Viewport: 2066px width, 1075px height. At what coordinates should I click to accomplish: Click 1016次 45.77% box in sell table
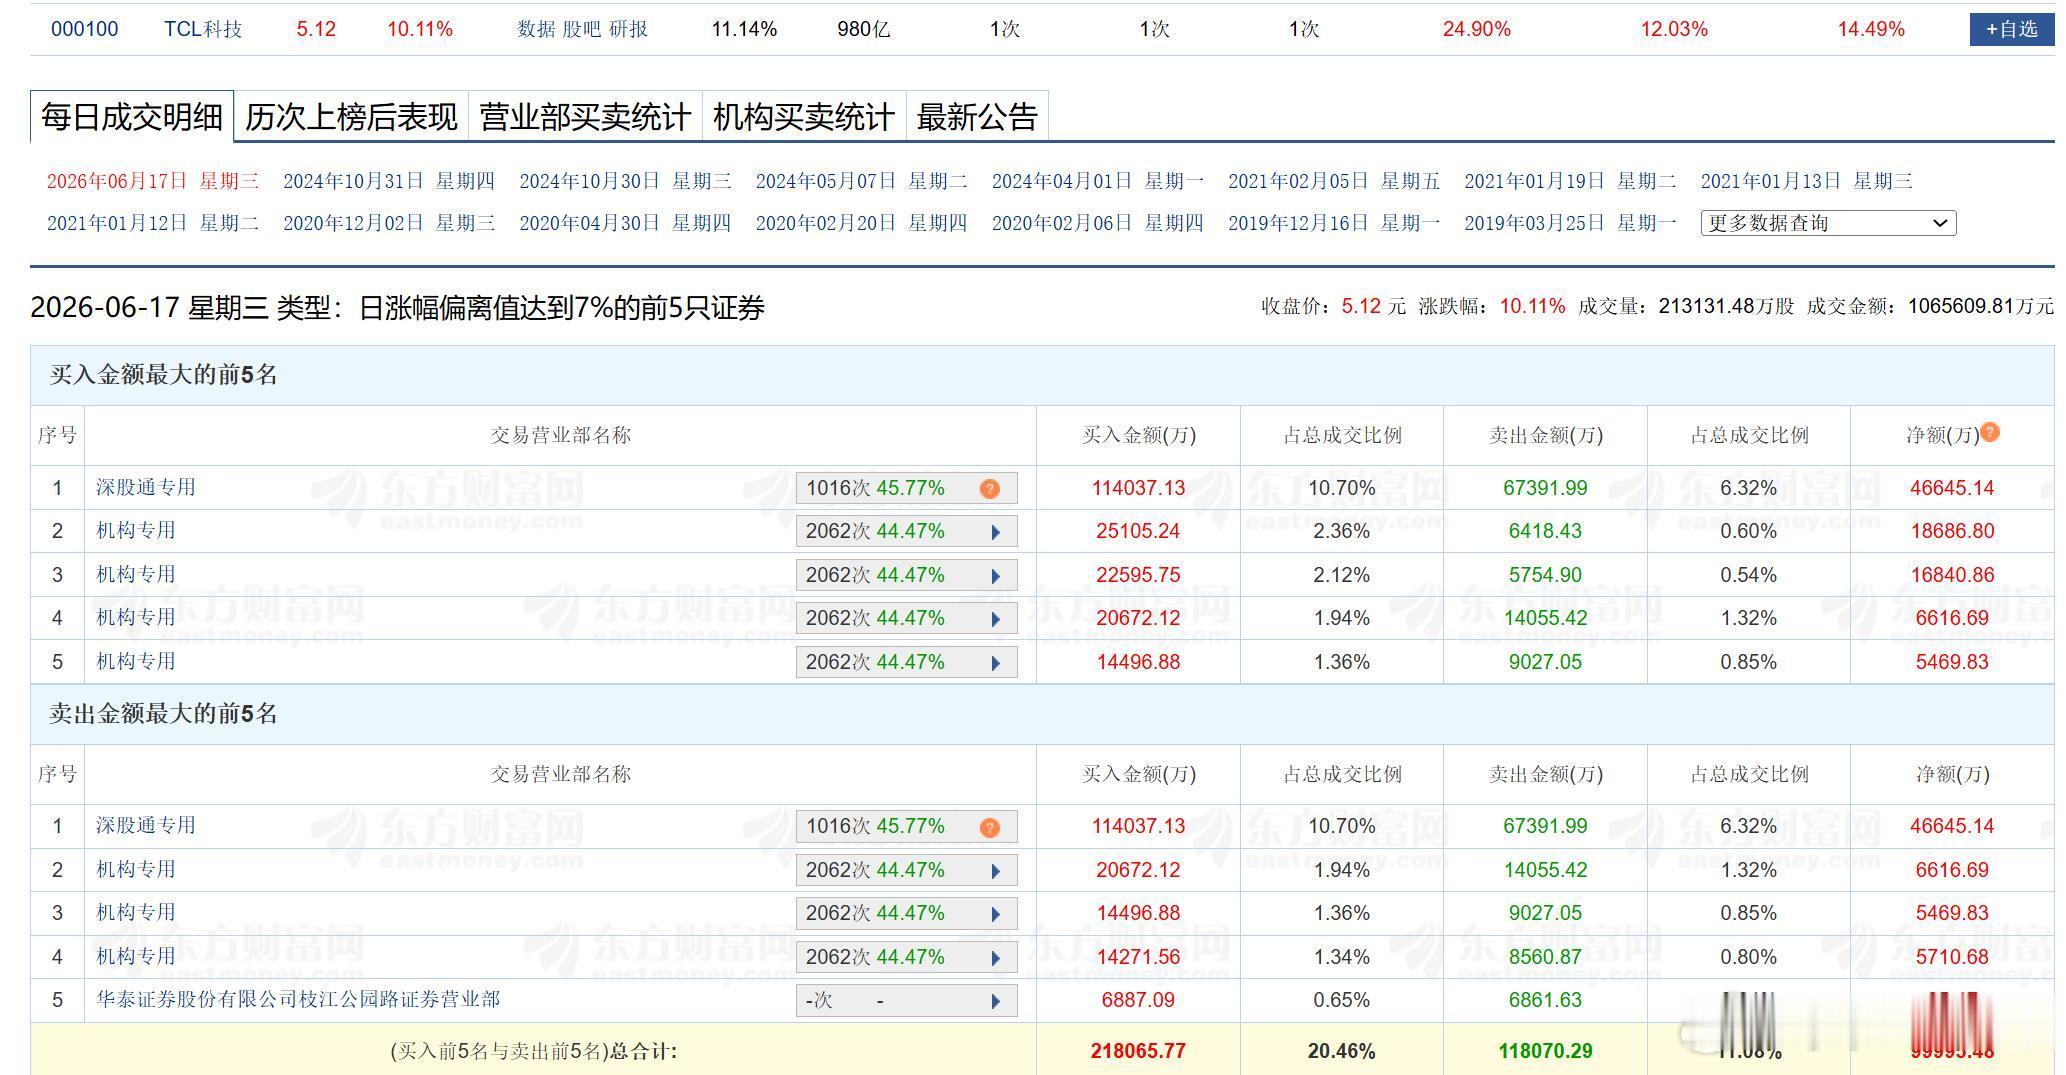[x=906, y=827]
